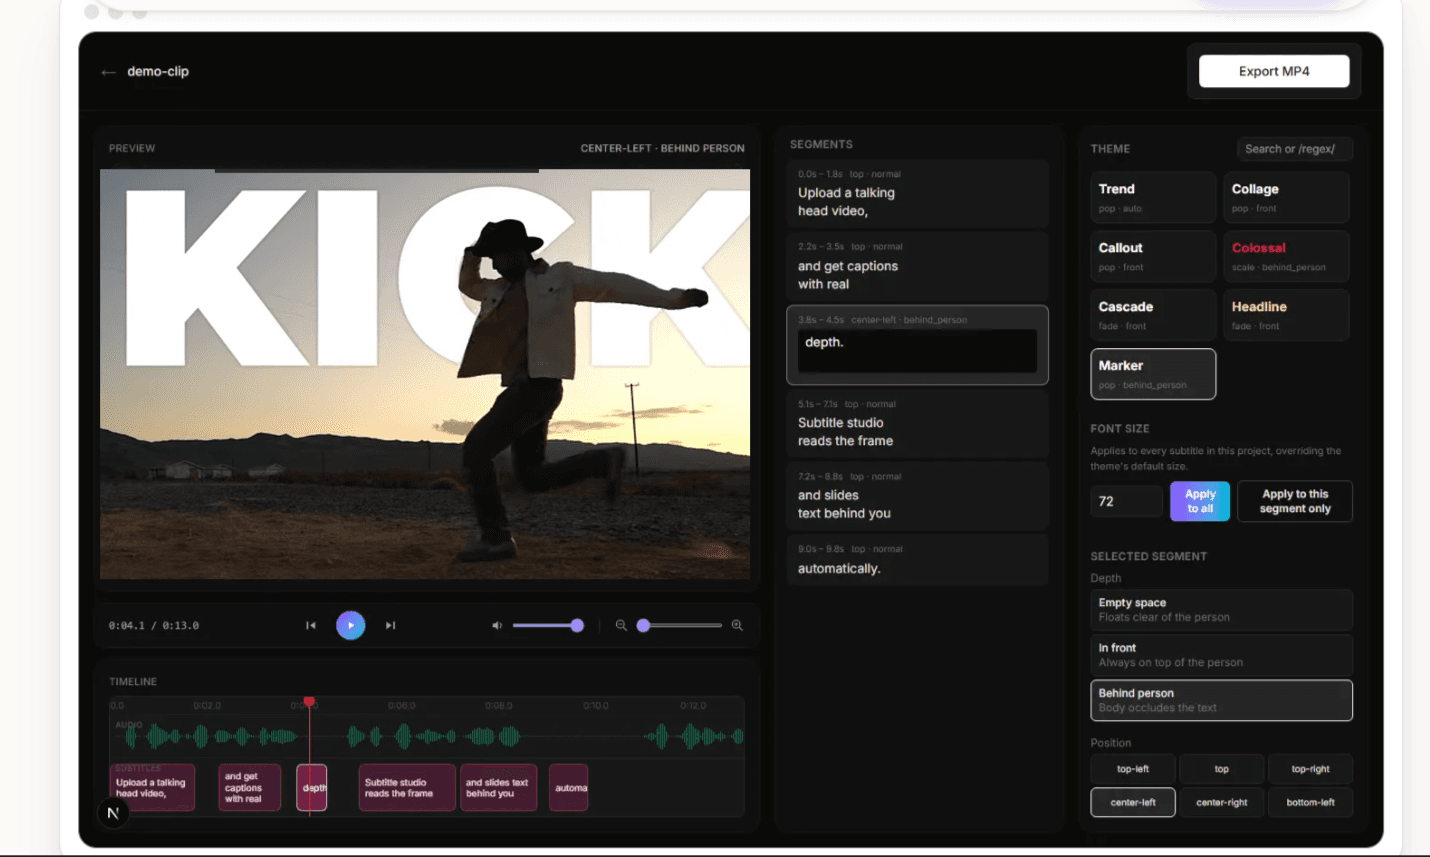Select timeline clip 'automa'

(x=569, y=788)
